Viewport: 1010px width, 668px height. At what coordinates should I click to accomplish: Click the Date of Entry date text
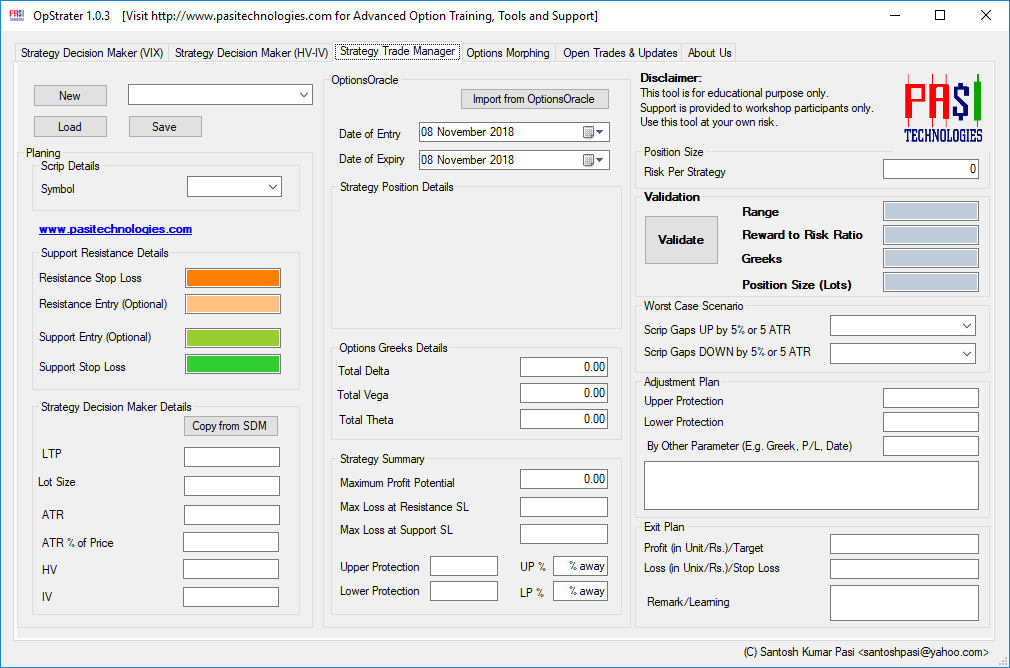point(468,132)
